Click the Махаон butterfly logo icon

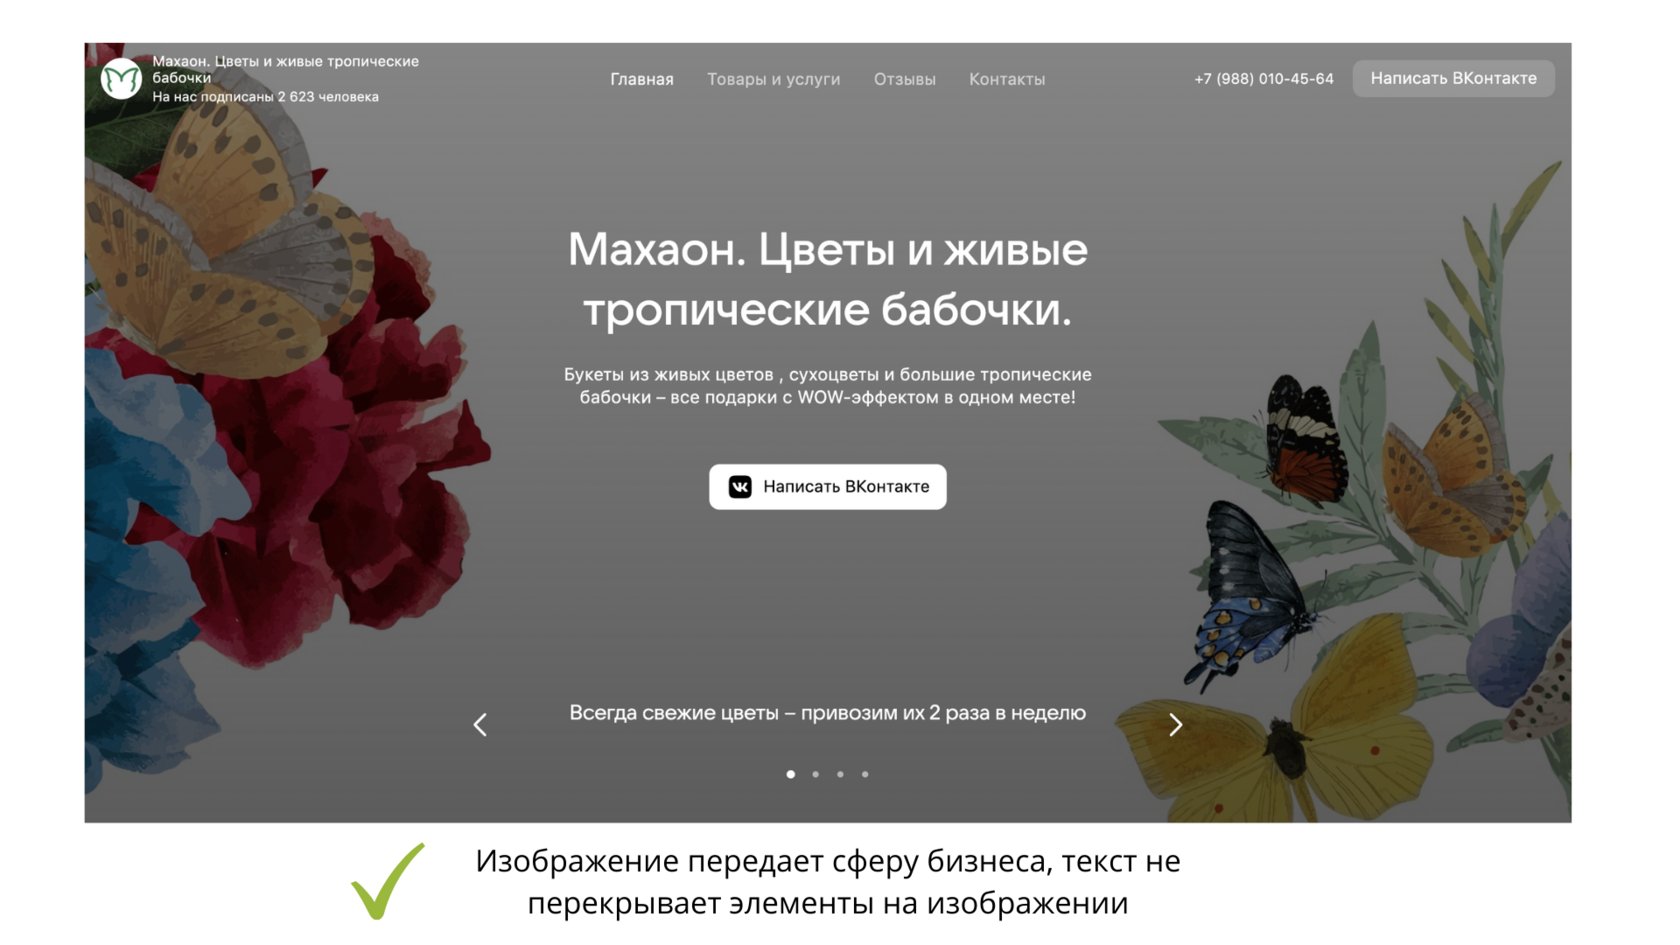[x=121, y=79]
